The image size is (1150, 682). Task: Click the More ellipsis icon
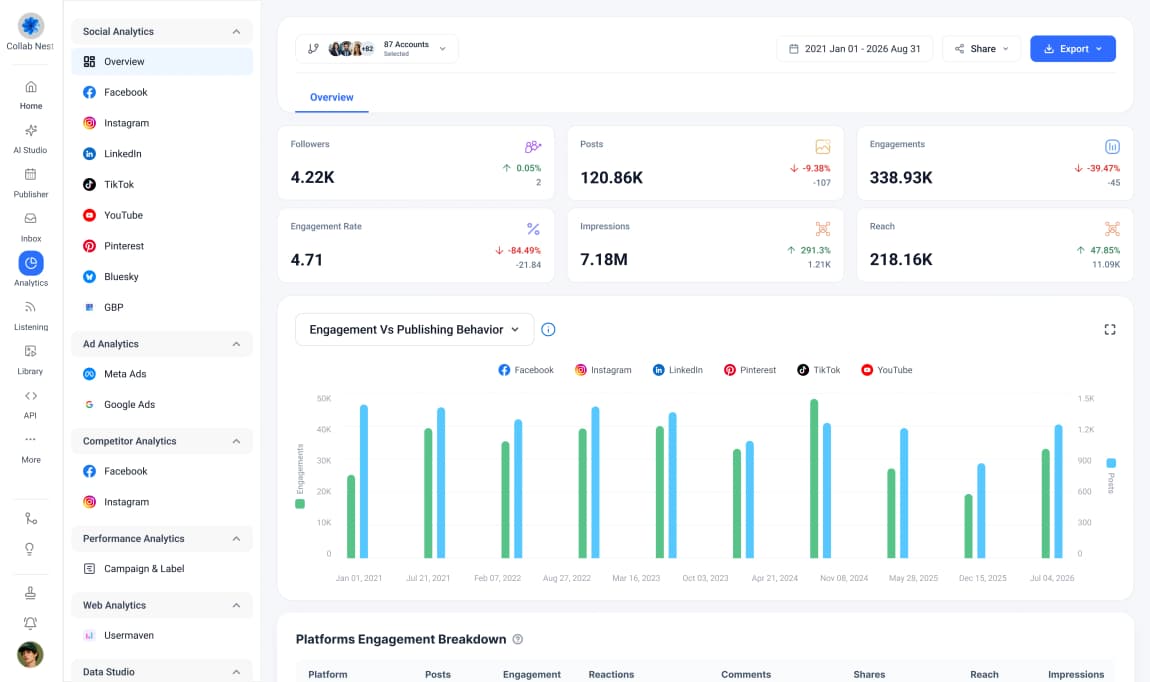point(31,439)
